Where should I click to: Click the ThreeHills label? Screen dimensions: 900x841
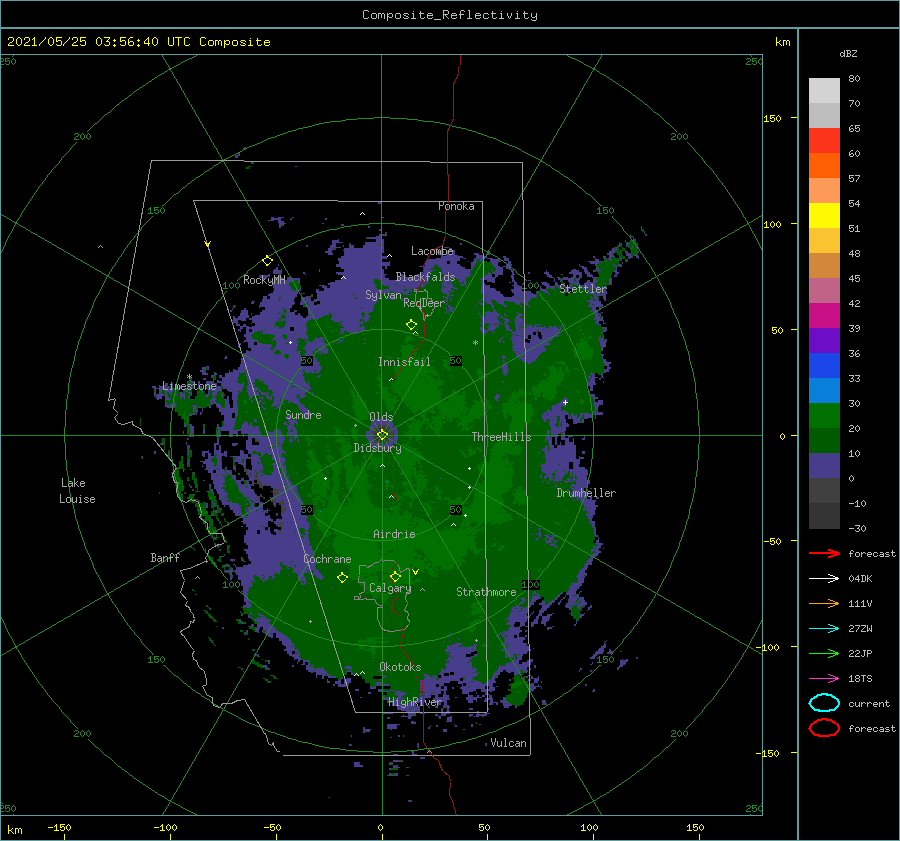point(502,437)
